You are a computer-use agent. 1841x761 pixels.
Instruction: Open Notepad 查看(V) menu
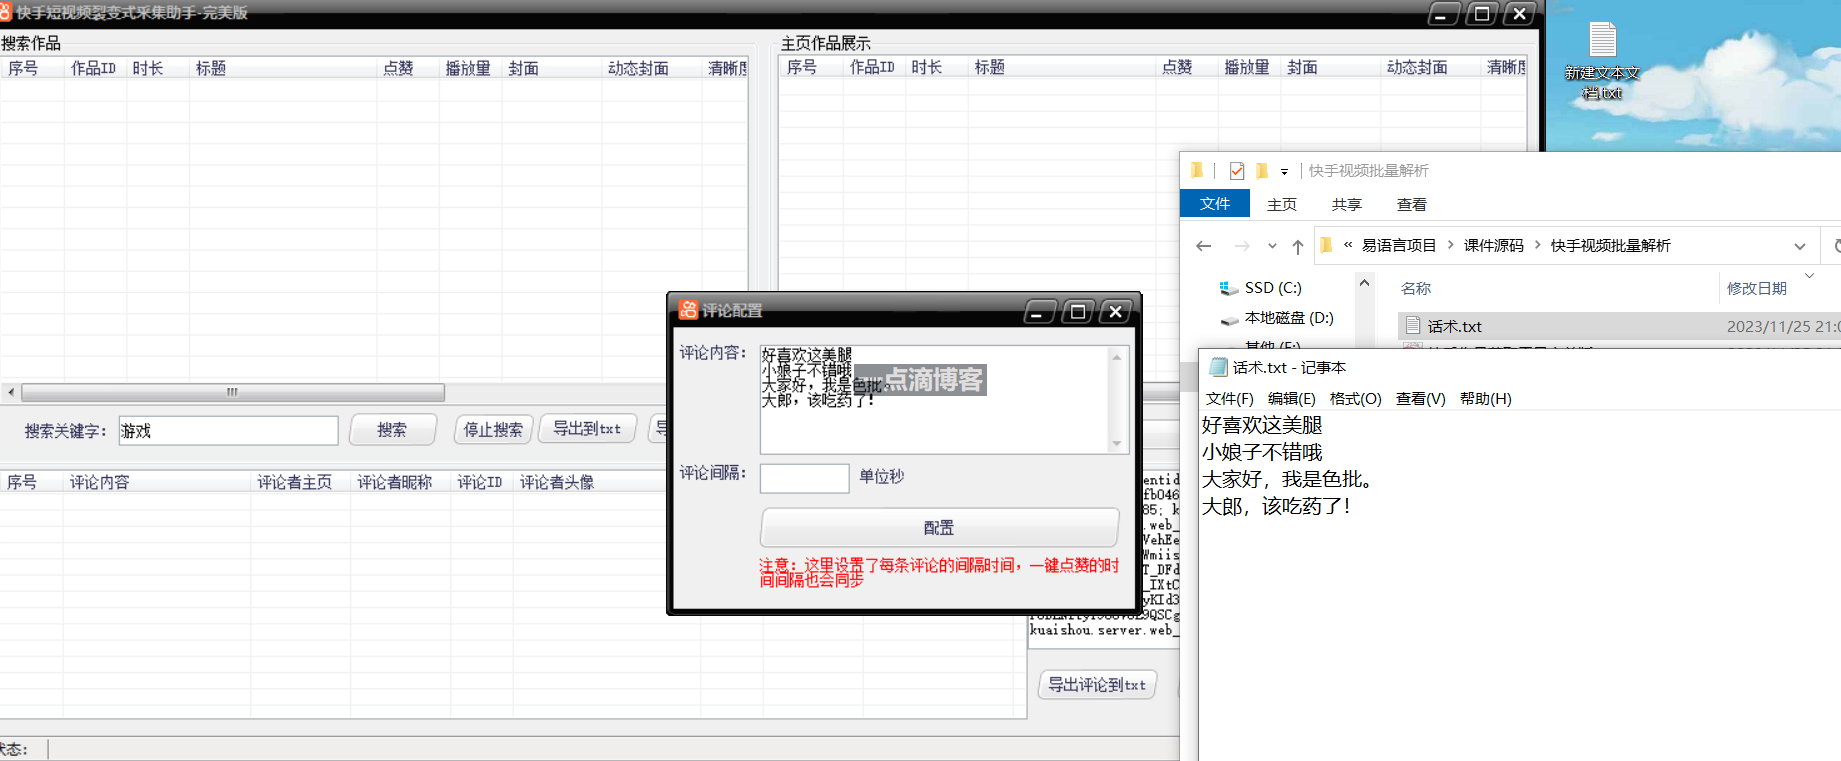pos(1421,398)
